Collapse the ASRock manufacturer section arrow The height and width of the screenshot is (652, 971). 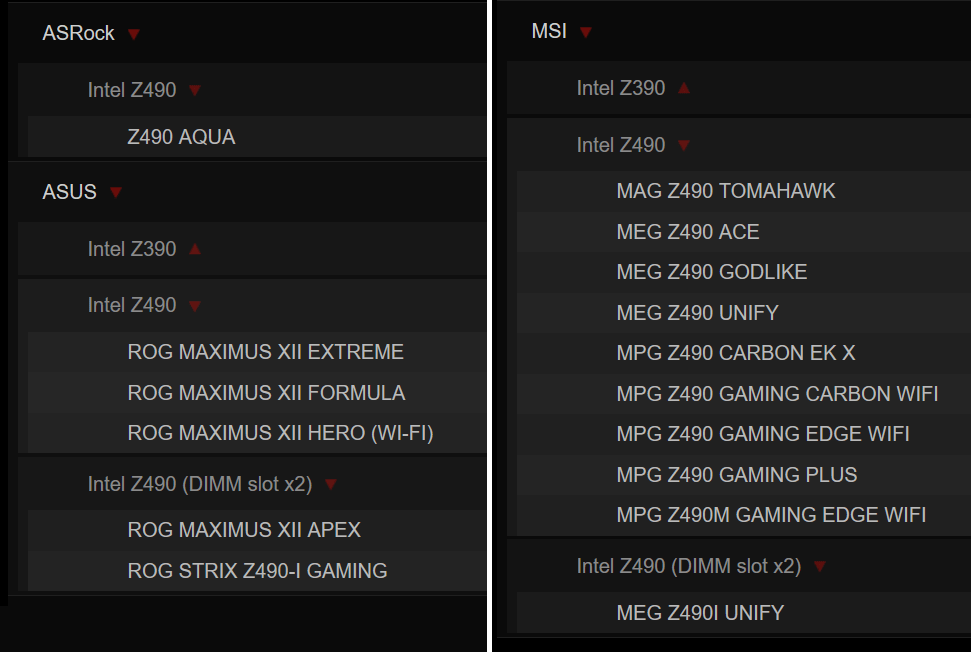tap(134, 34)
